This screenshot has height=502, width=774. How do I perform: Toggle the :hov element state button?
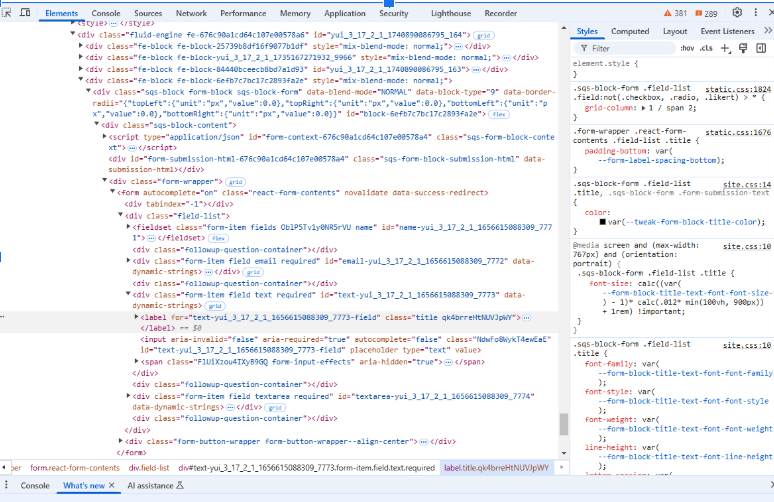[x=687, y=48]
